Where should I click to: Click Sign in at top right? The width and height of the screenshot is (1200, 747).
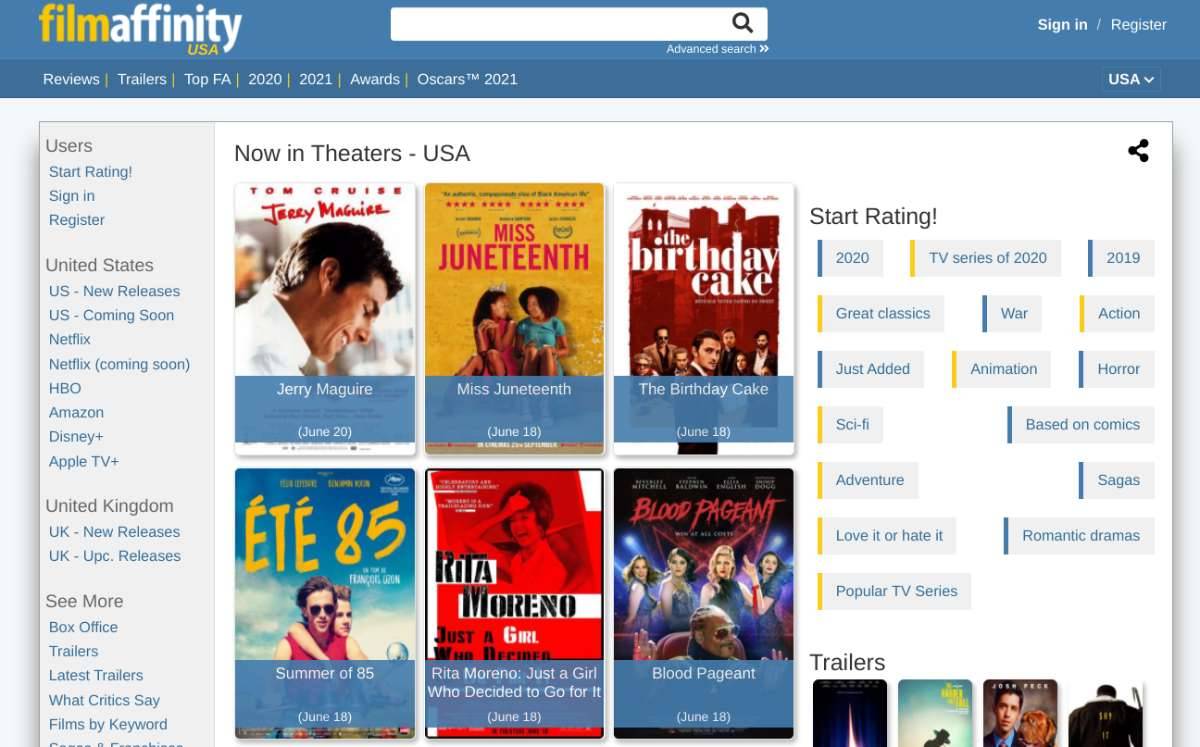coord(1062,25)
